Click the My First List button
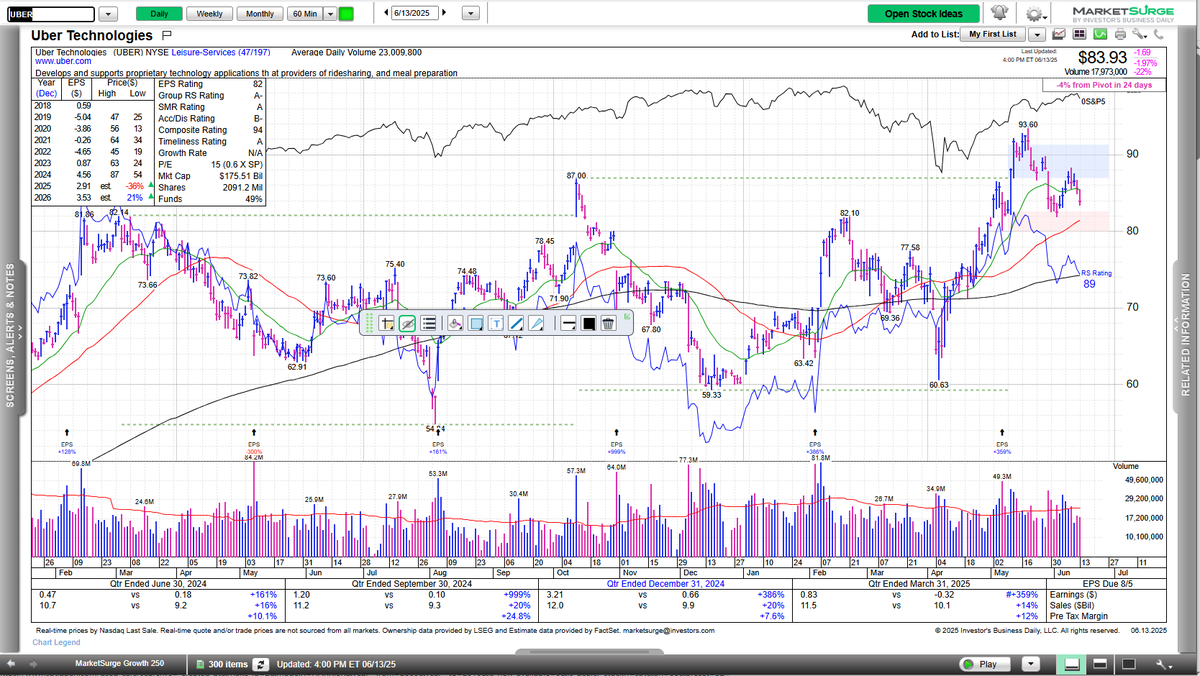 pyautogui.click(x=992, y=34)
